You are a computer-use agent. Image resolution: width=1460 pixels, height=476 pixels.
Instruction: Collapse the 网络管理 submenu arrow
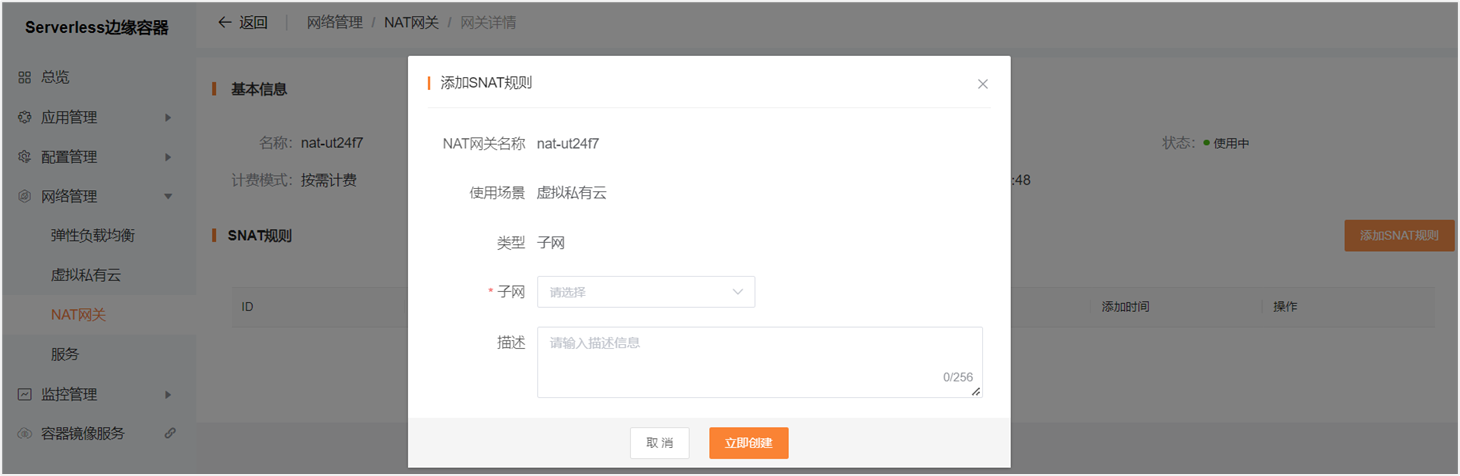[x=168, y=197]
